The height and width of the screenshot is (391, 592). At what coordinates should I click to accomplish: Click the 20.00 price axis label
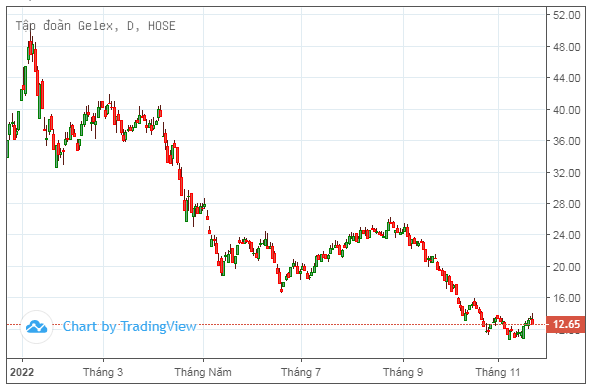click(566, 267)
